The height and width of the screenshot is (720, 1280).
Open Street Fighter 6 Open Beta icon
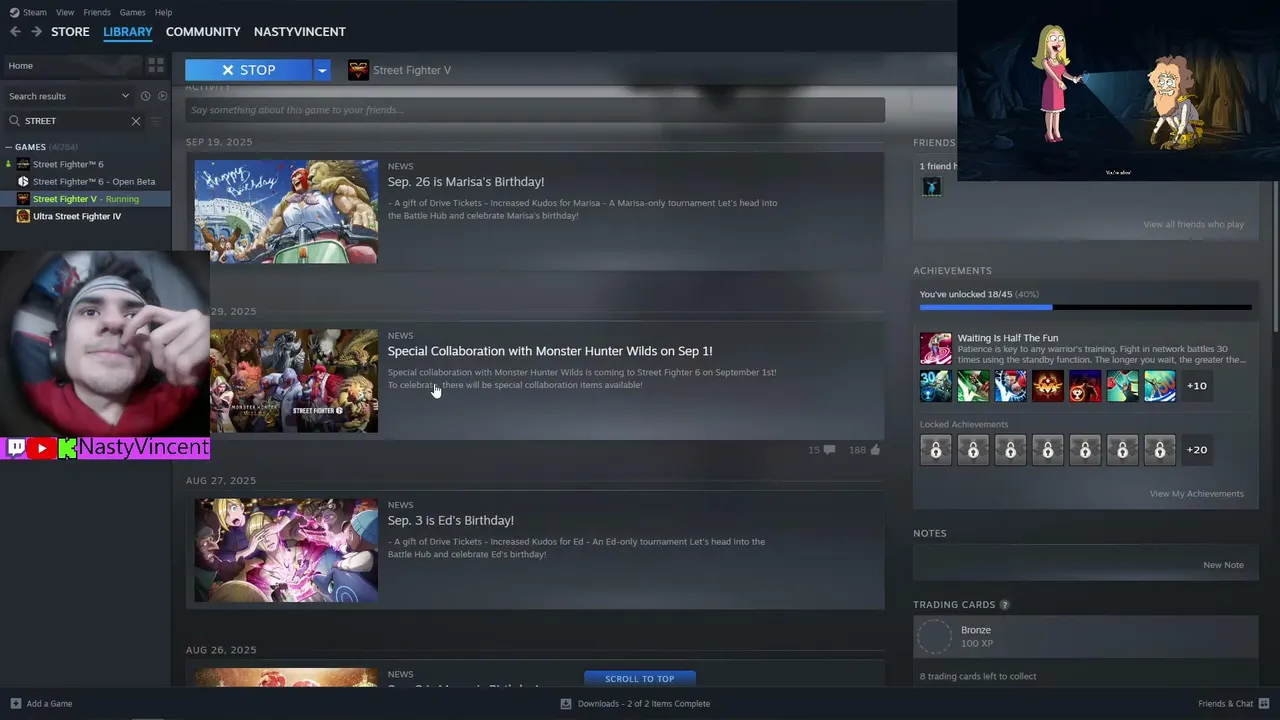[23, 182]
